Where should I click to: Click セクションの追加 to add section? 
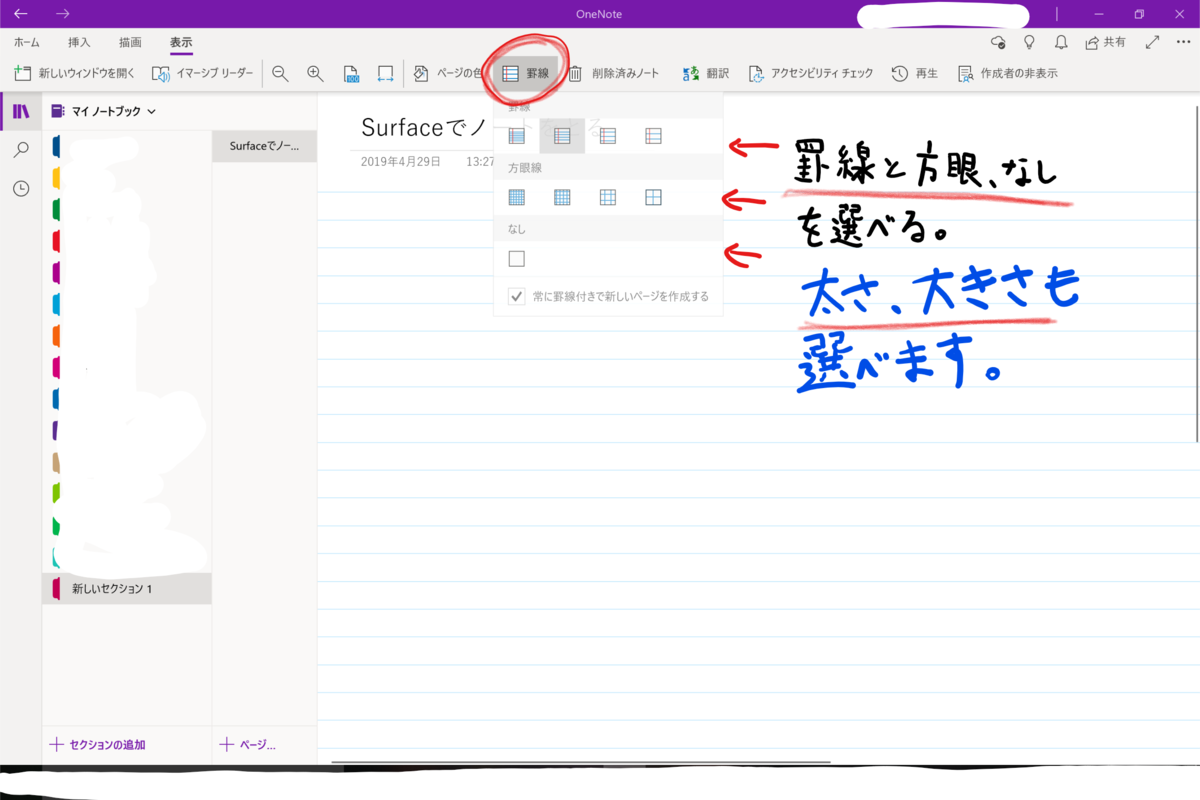coord(98,744)
